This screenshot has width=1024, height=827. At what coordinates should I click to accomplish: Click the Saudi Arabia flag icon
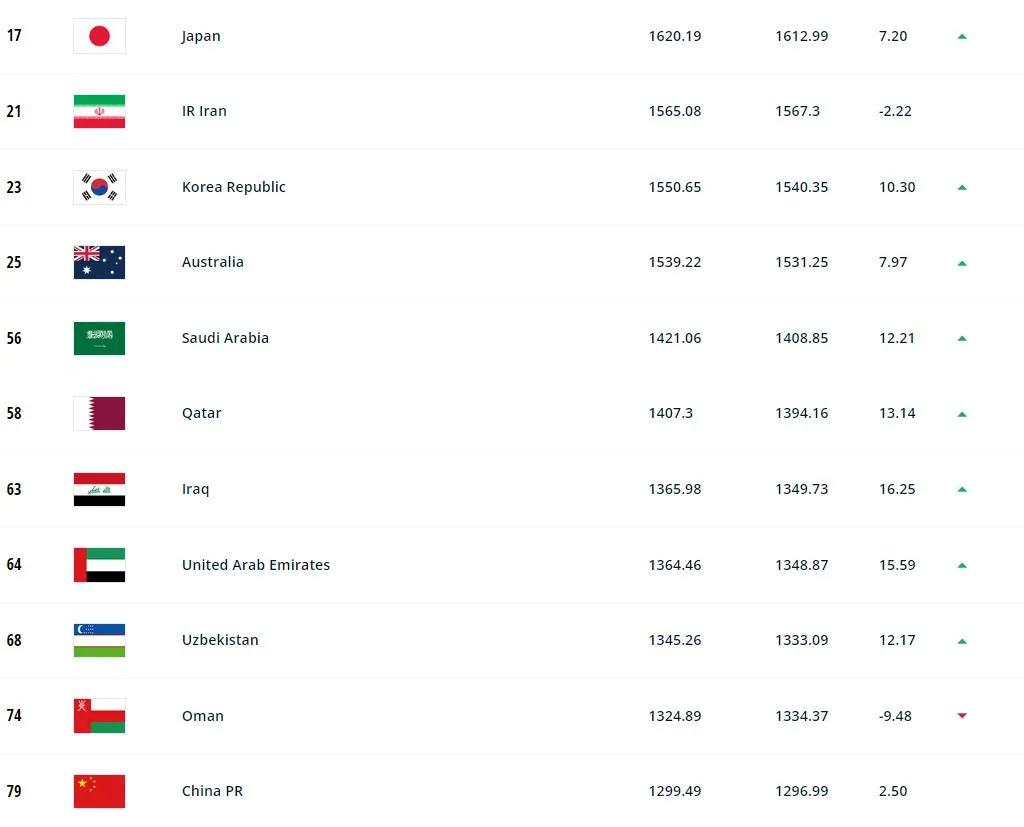tap(99, 338)
